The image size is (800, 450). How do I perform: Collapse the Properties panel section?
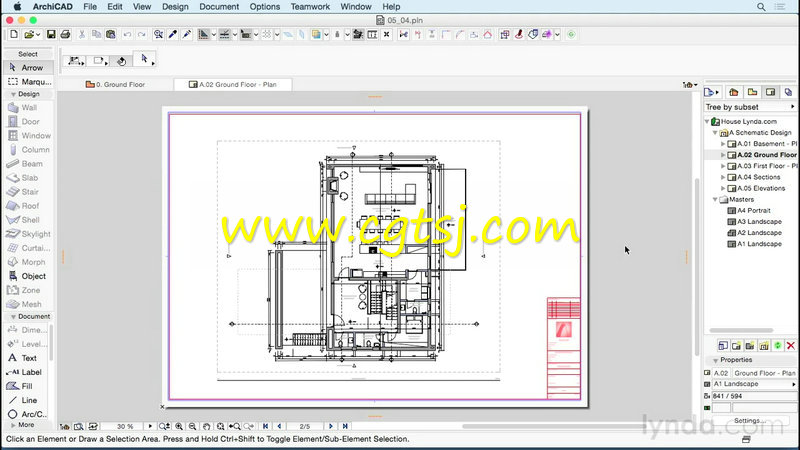pyautogui.click(x=715, y=360)
